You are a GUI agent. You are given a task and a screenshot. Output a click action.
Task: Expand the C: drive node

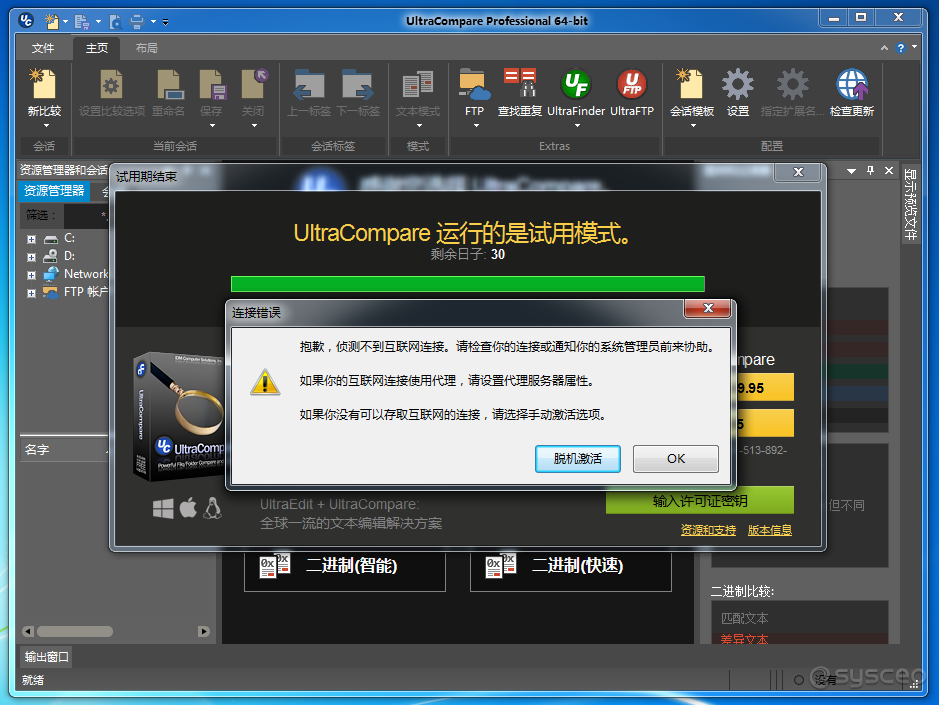[x=32, y=240]
